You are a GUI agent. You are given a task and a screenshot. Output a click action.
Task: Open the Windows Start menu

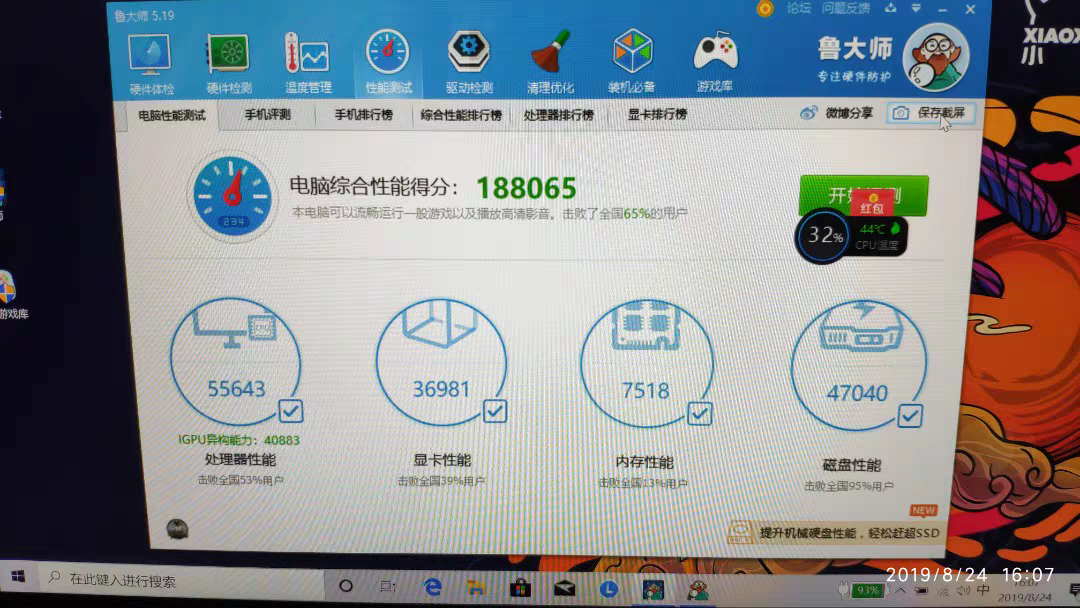(18, 577)
